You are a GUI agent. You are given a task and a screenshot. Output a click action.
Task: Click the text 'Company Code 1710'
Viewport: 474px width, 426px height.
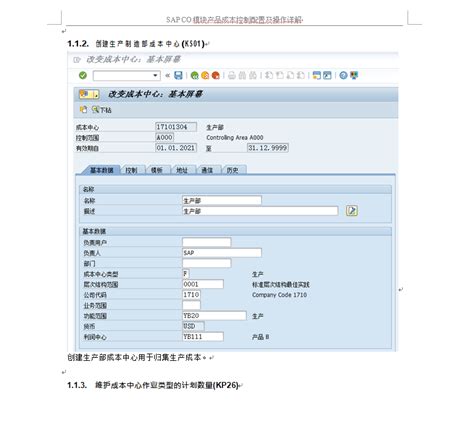click(279, 295)
